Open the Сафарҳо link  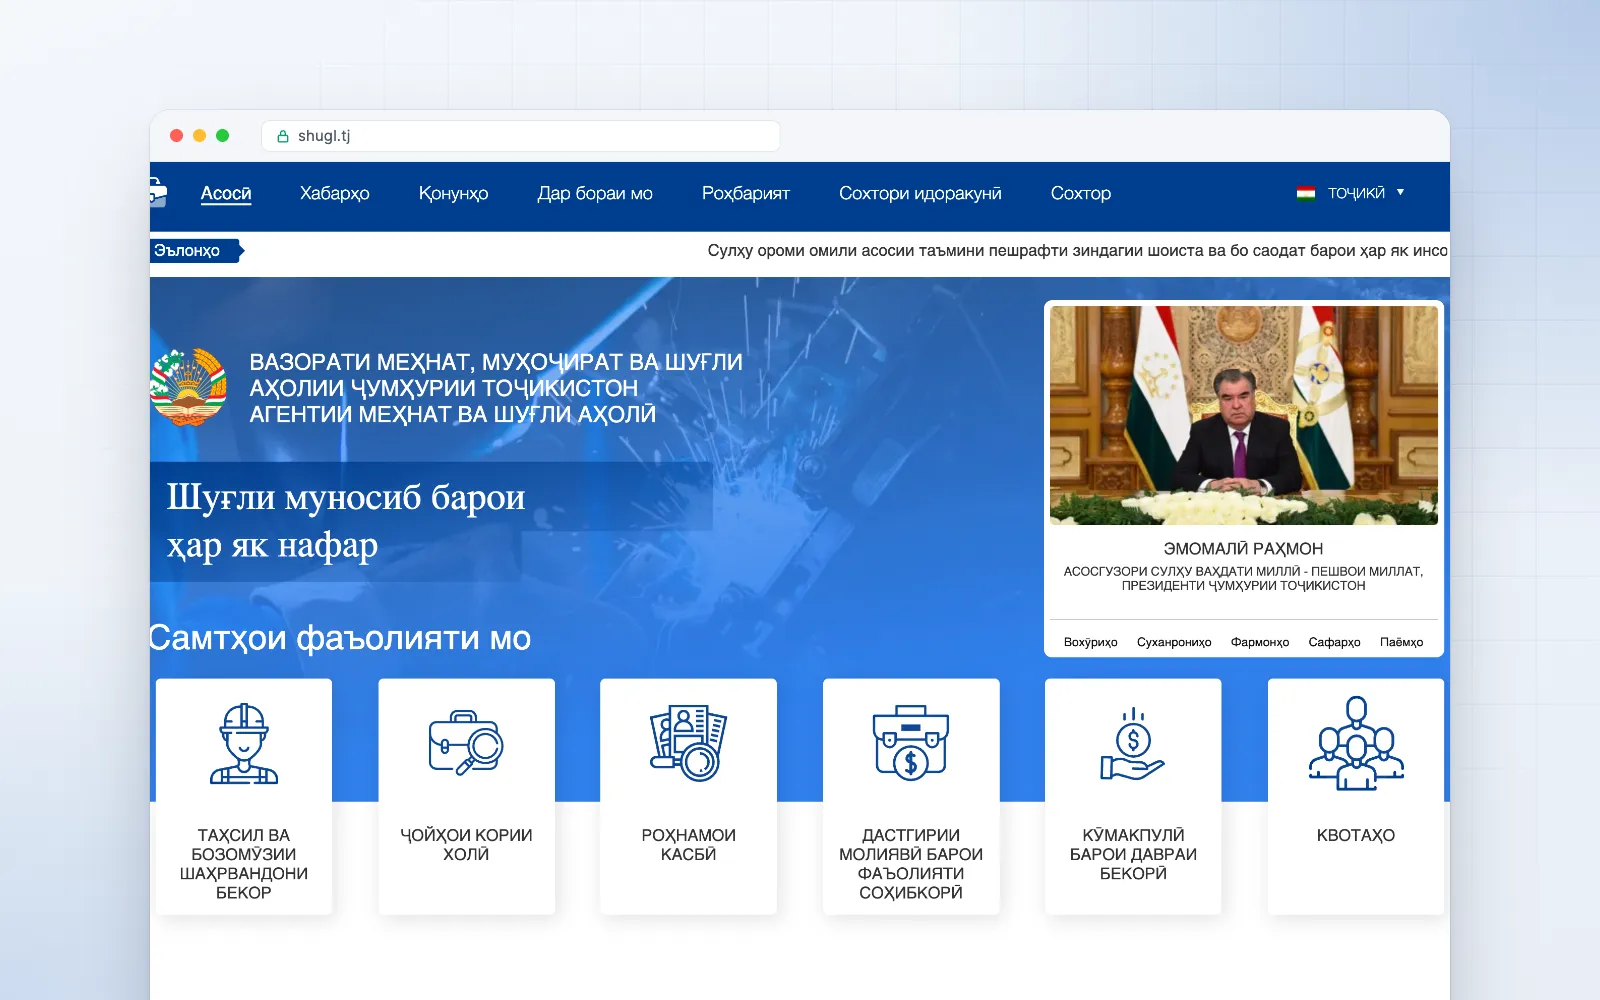click(1334, 642)
